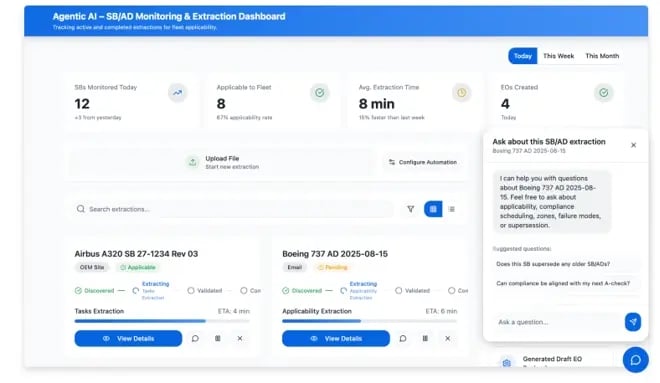Select the This Month tab
The image size is (660, 383).
click(x=602, y=56)
